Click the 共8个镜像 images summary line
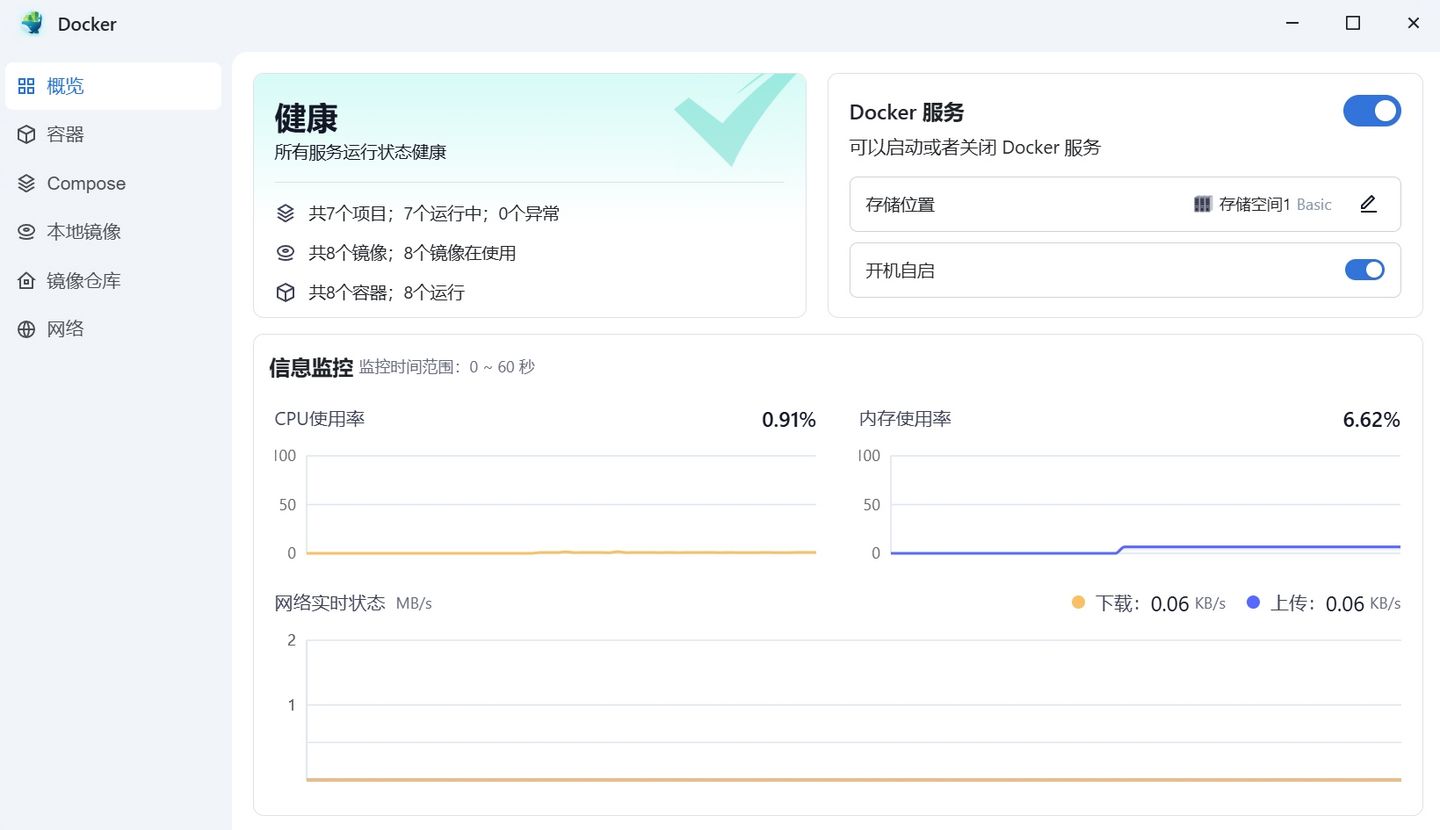 click(411, 253)
